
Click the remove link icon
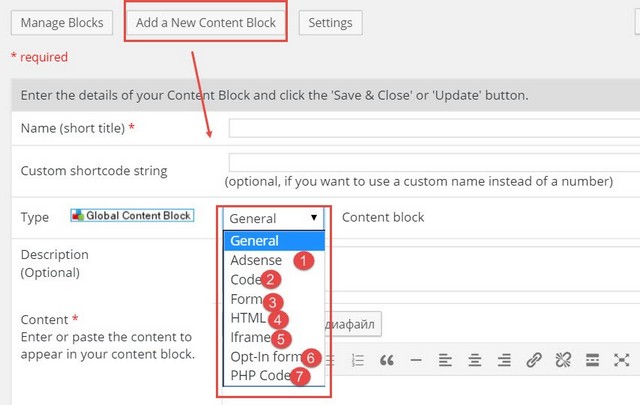563,360
